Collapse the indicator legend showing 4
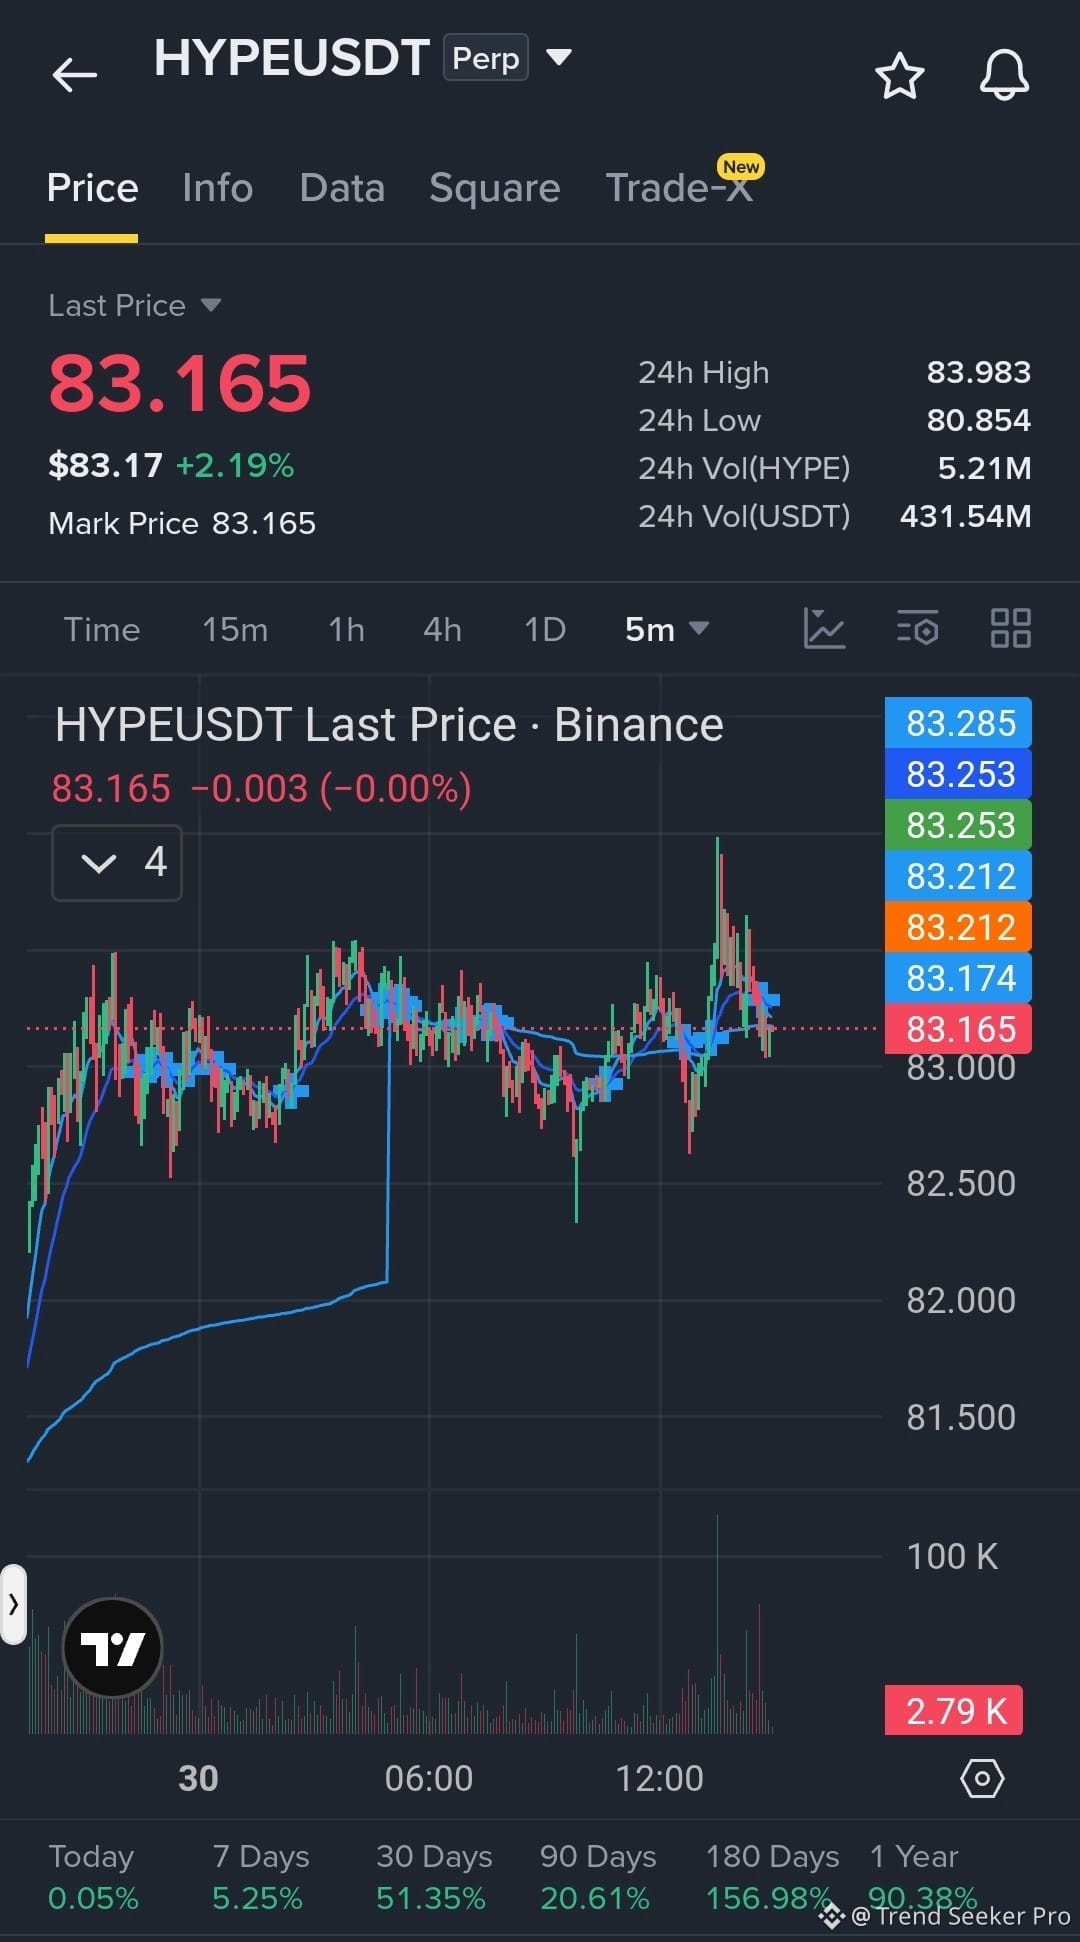 117,862
